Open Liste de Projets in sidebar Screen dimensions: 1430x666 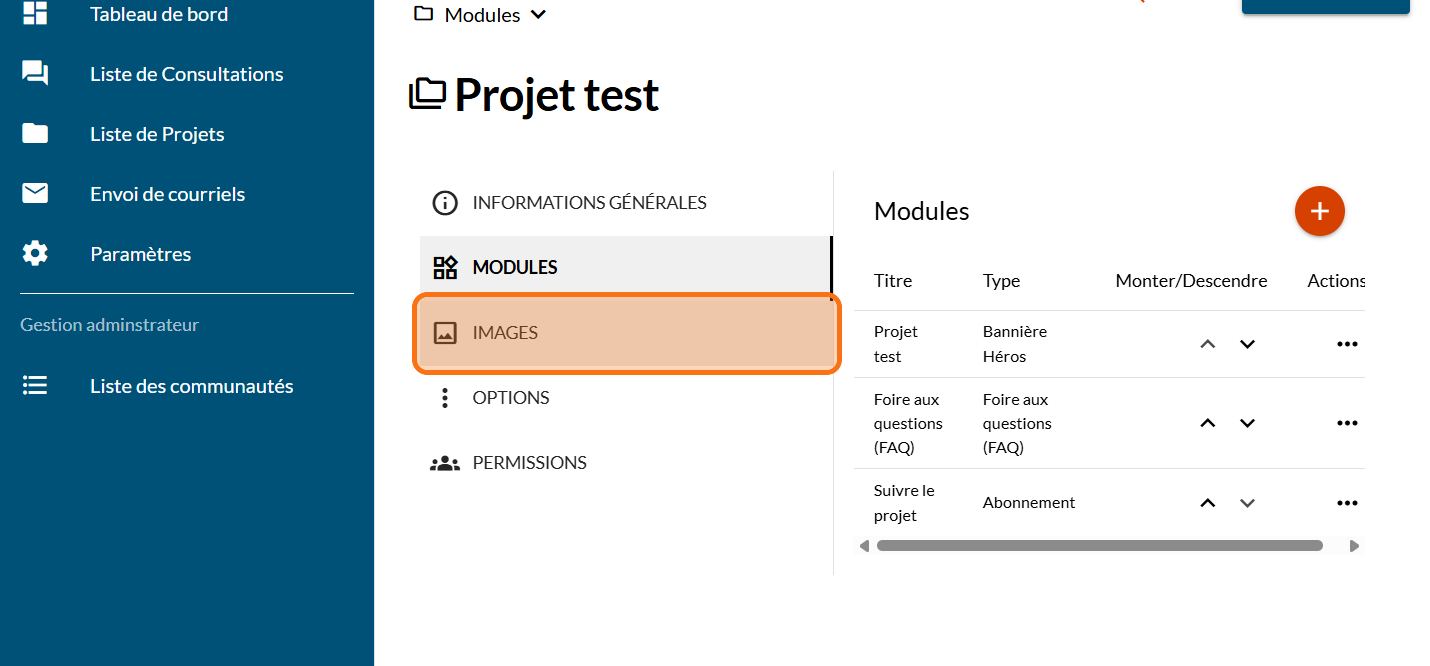157,134
